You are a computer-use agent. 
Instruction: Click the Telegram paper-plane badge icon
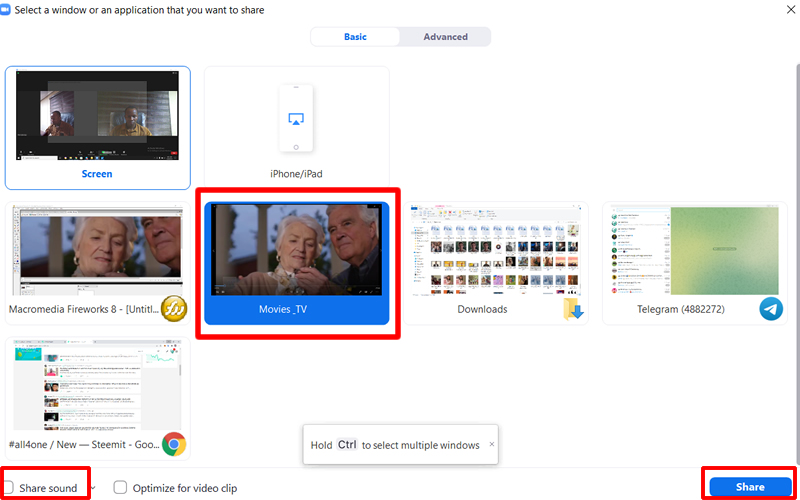pos(771,309)
